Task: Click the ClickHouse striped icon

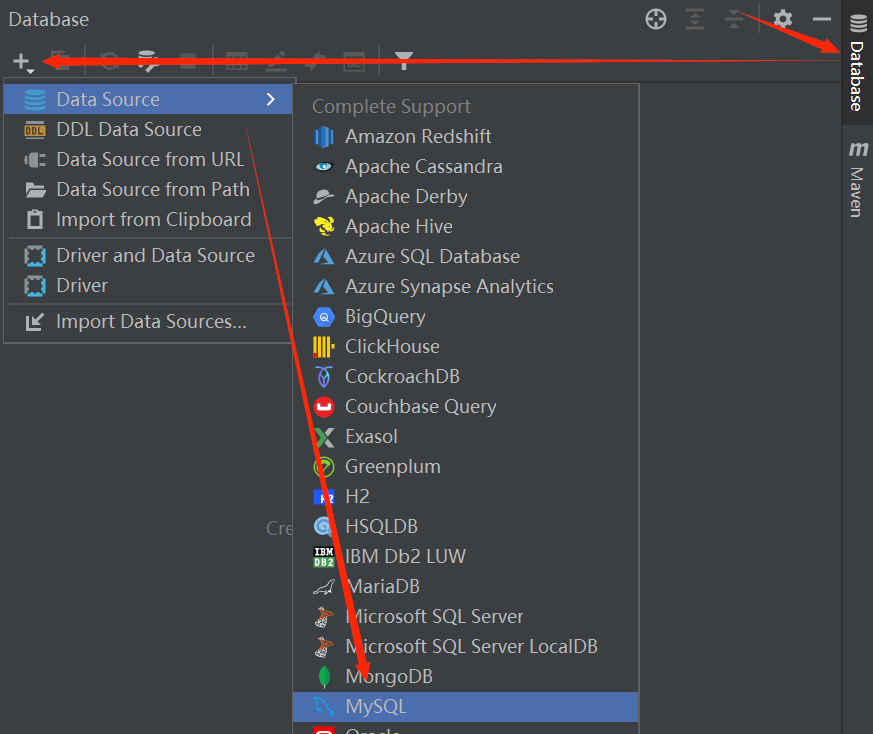Action: point(323,347)
